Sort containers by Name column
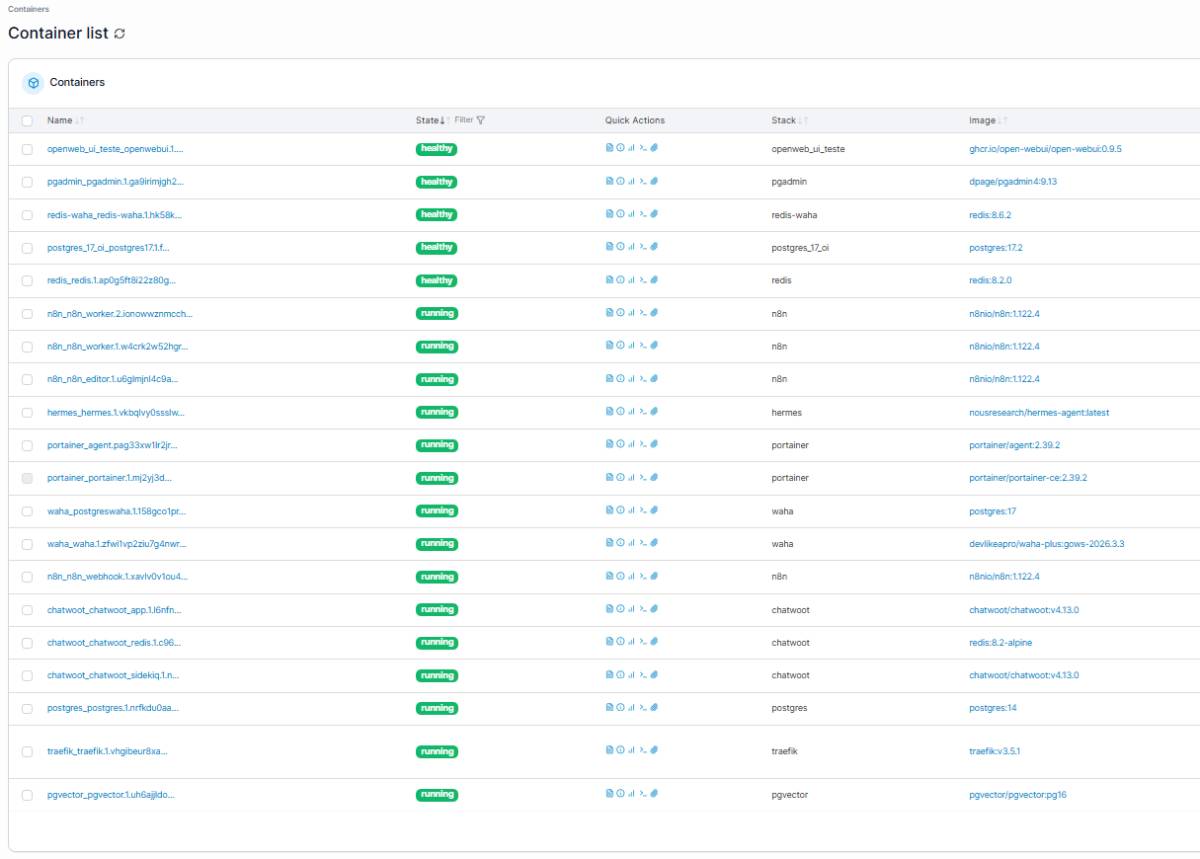The width and height of the screenshot is (1200, 859). tap(64, 120)
